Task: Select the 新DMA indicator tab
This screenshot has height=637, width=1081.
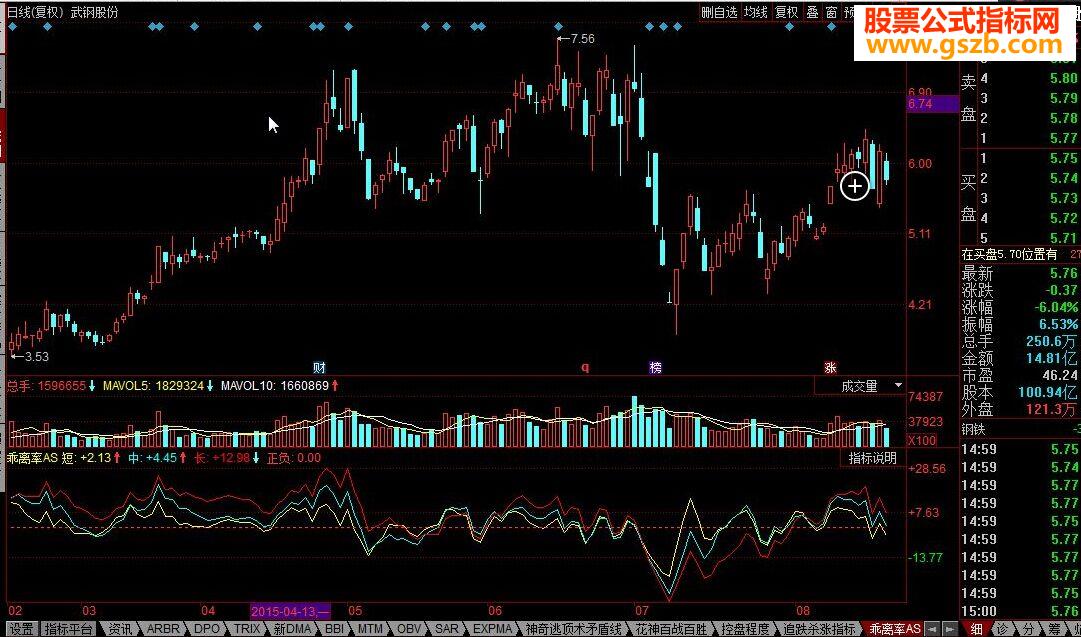Action: [292, 629]
